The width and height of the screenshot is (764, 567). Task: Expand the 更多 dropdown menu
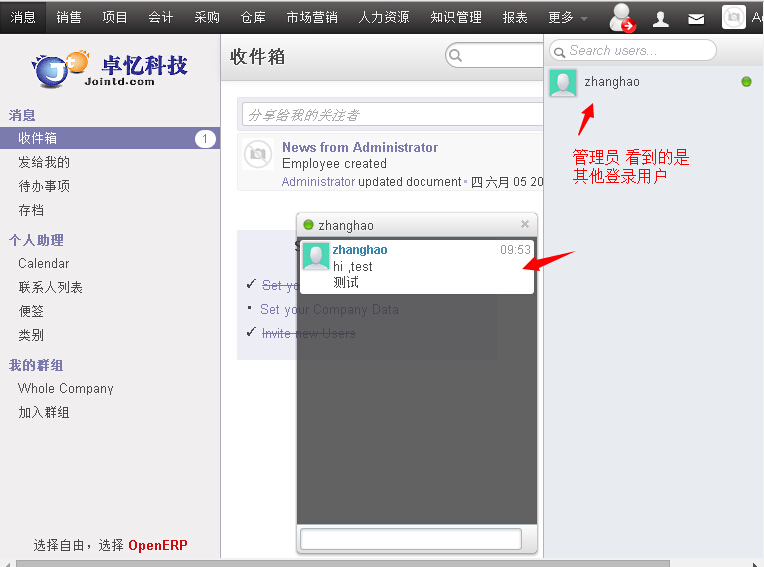point(567,17)
